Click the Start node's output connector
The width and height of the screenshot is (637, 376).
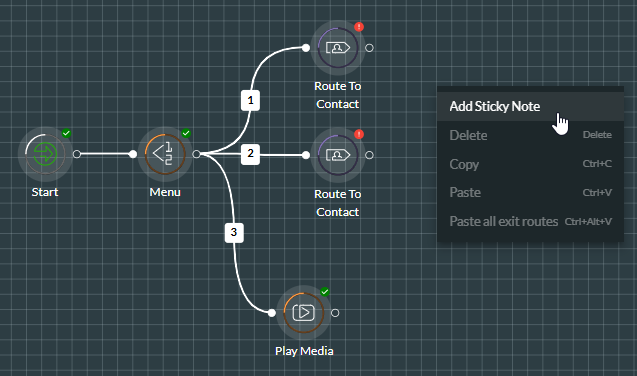77,154
